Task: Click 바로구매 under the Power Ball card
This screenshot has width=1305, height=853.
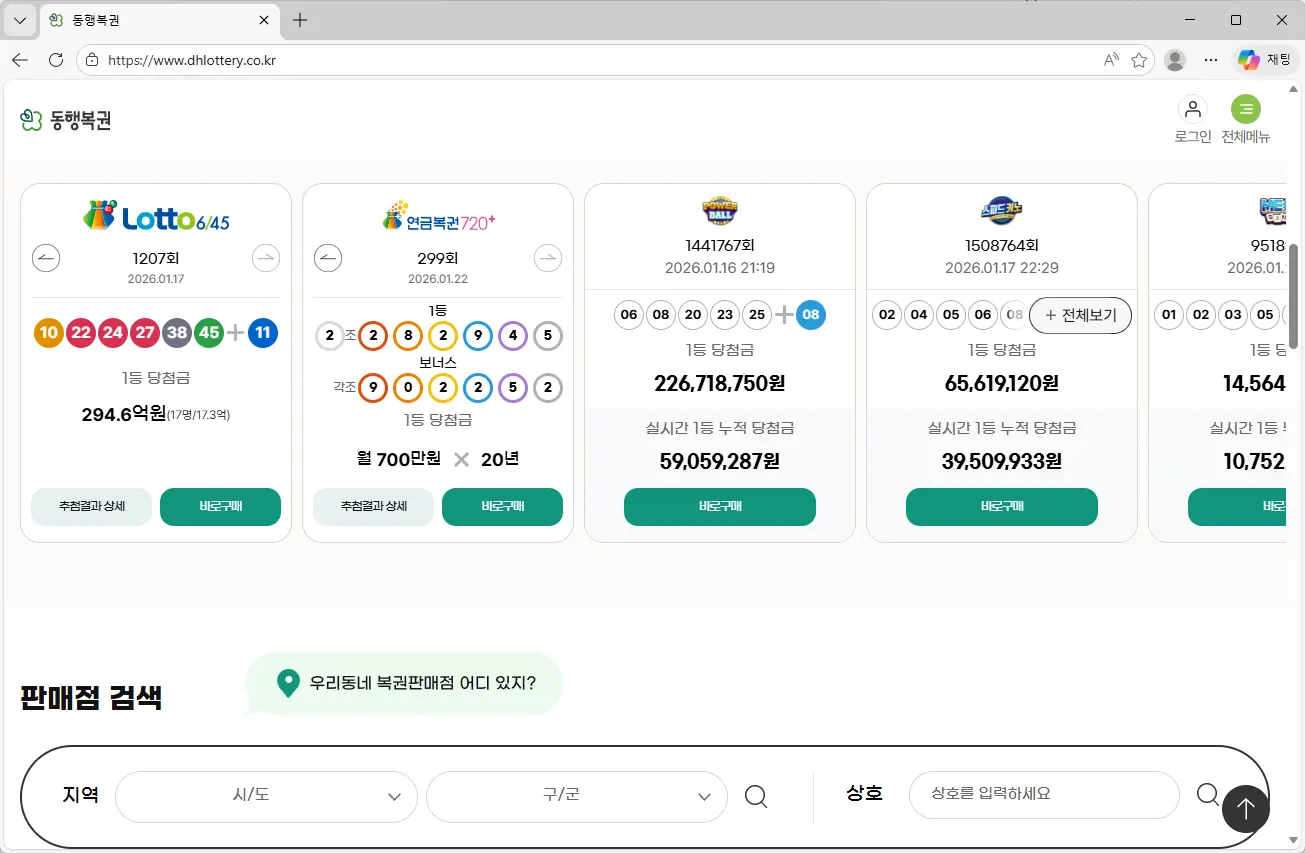Action: [719, 507]
